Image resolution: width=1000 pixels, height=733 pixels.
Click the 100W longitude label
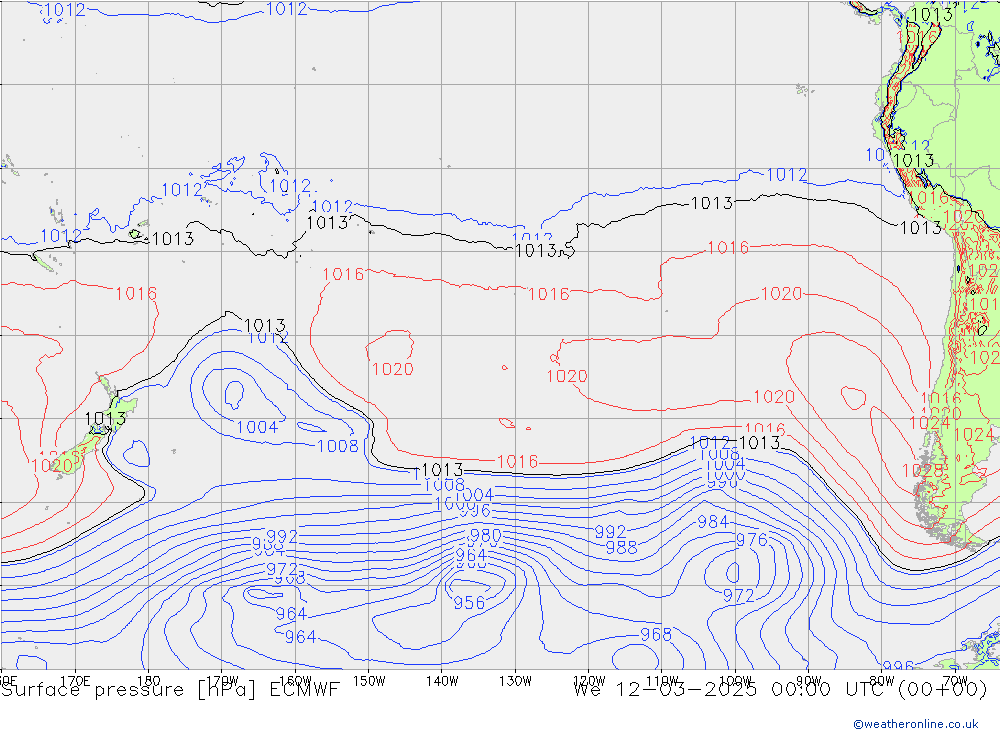(735, 681)
